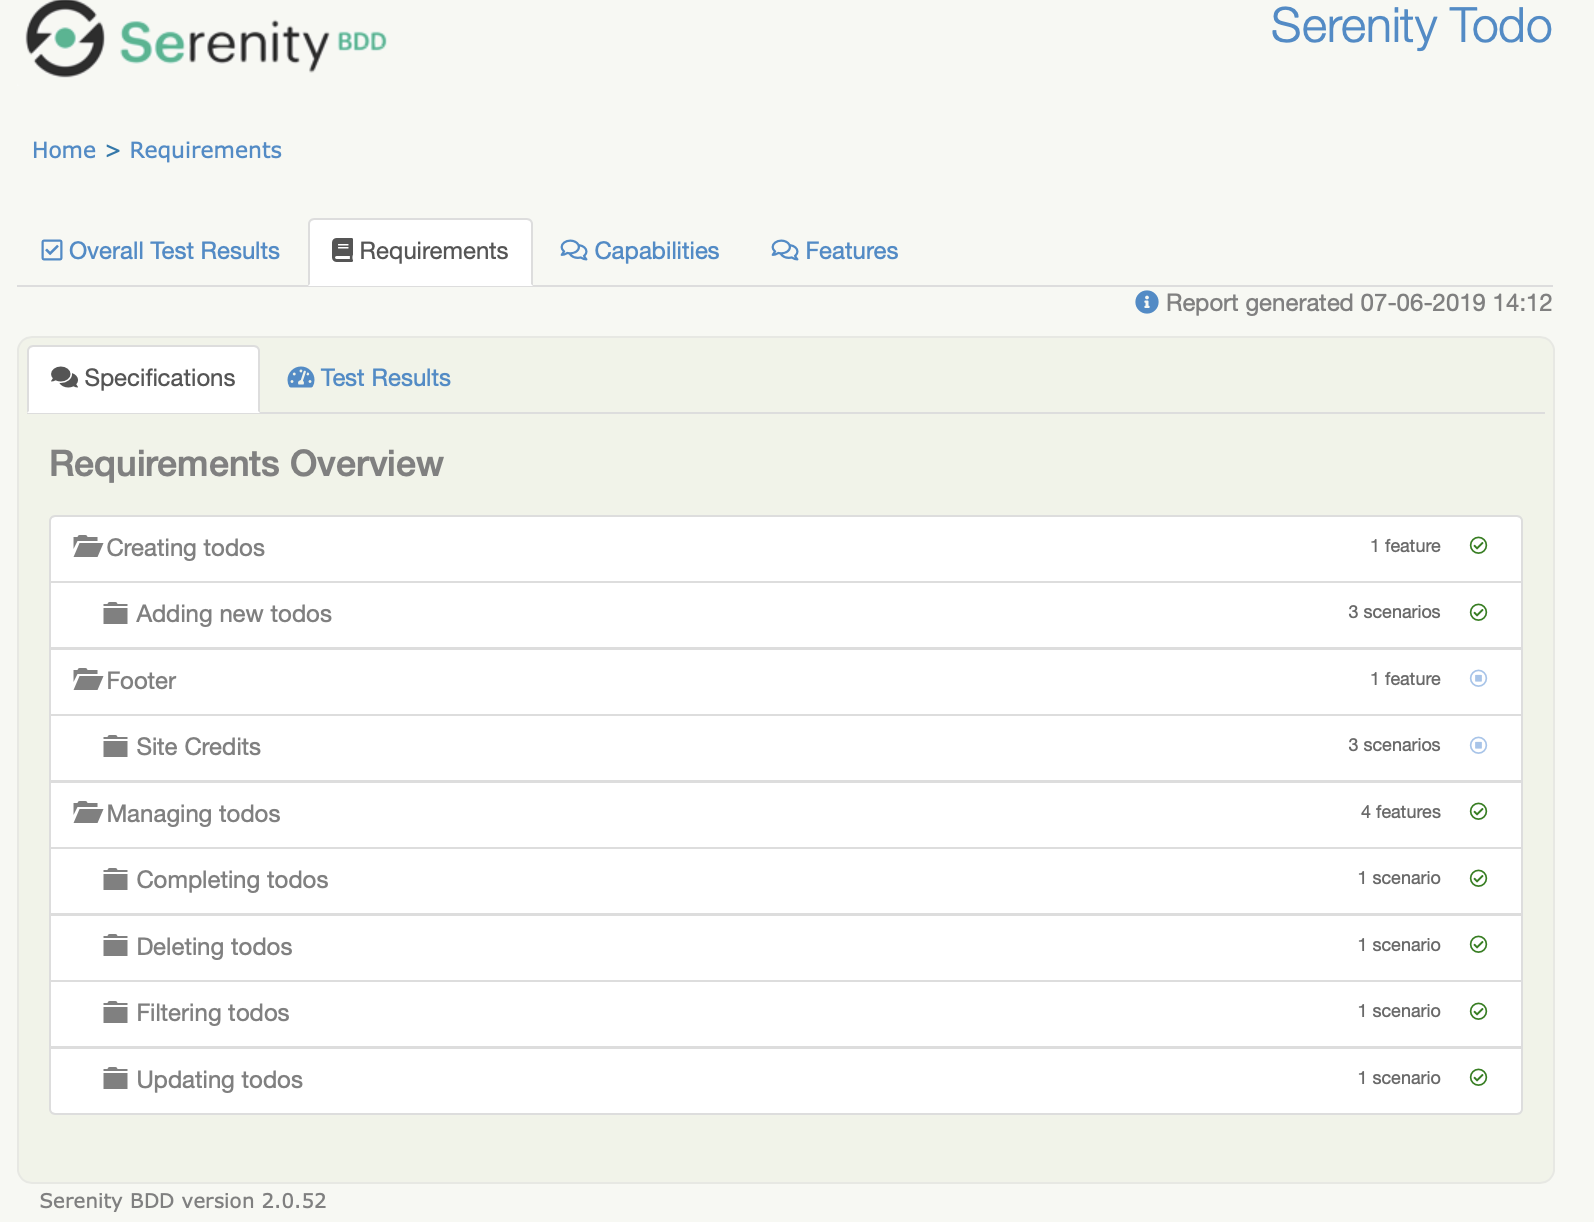Viewport: 1594px width, 1222px height.
Task: Click the folder icon for Updating todos
Action: pyautogui.click(x=116, y=1079)
